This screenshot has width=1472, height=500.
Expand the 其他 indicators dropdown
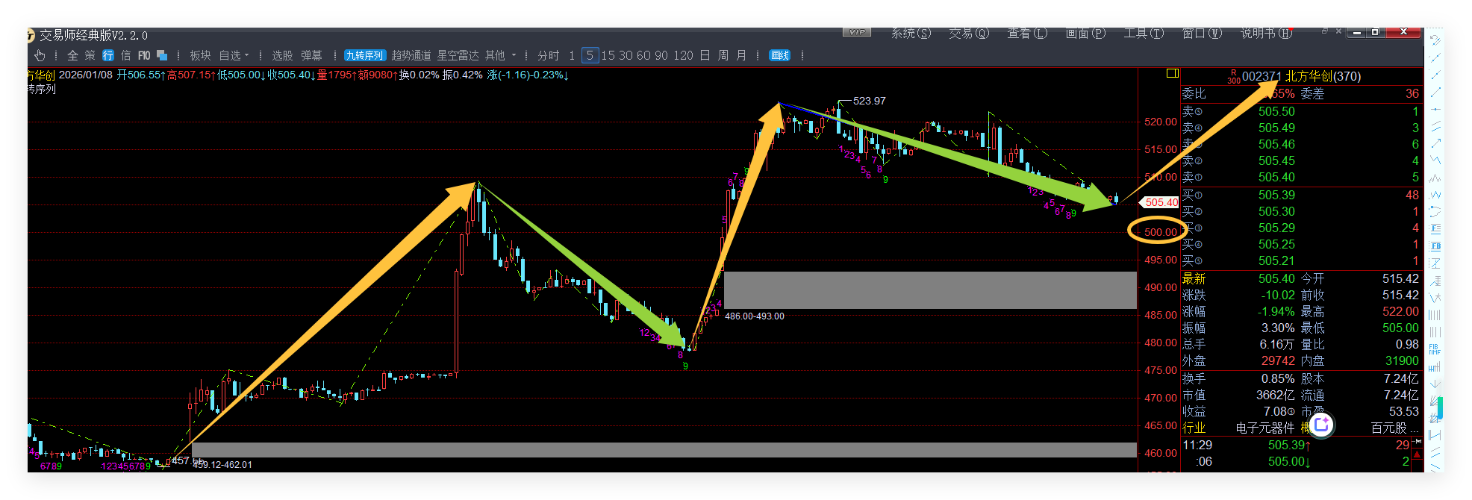point(500,55)
